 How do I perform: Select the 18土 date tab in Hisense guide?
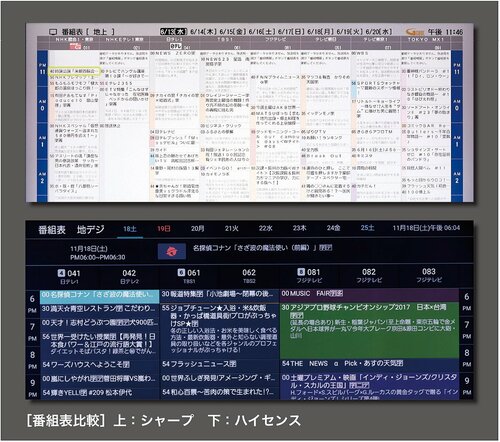point(130,229)
